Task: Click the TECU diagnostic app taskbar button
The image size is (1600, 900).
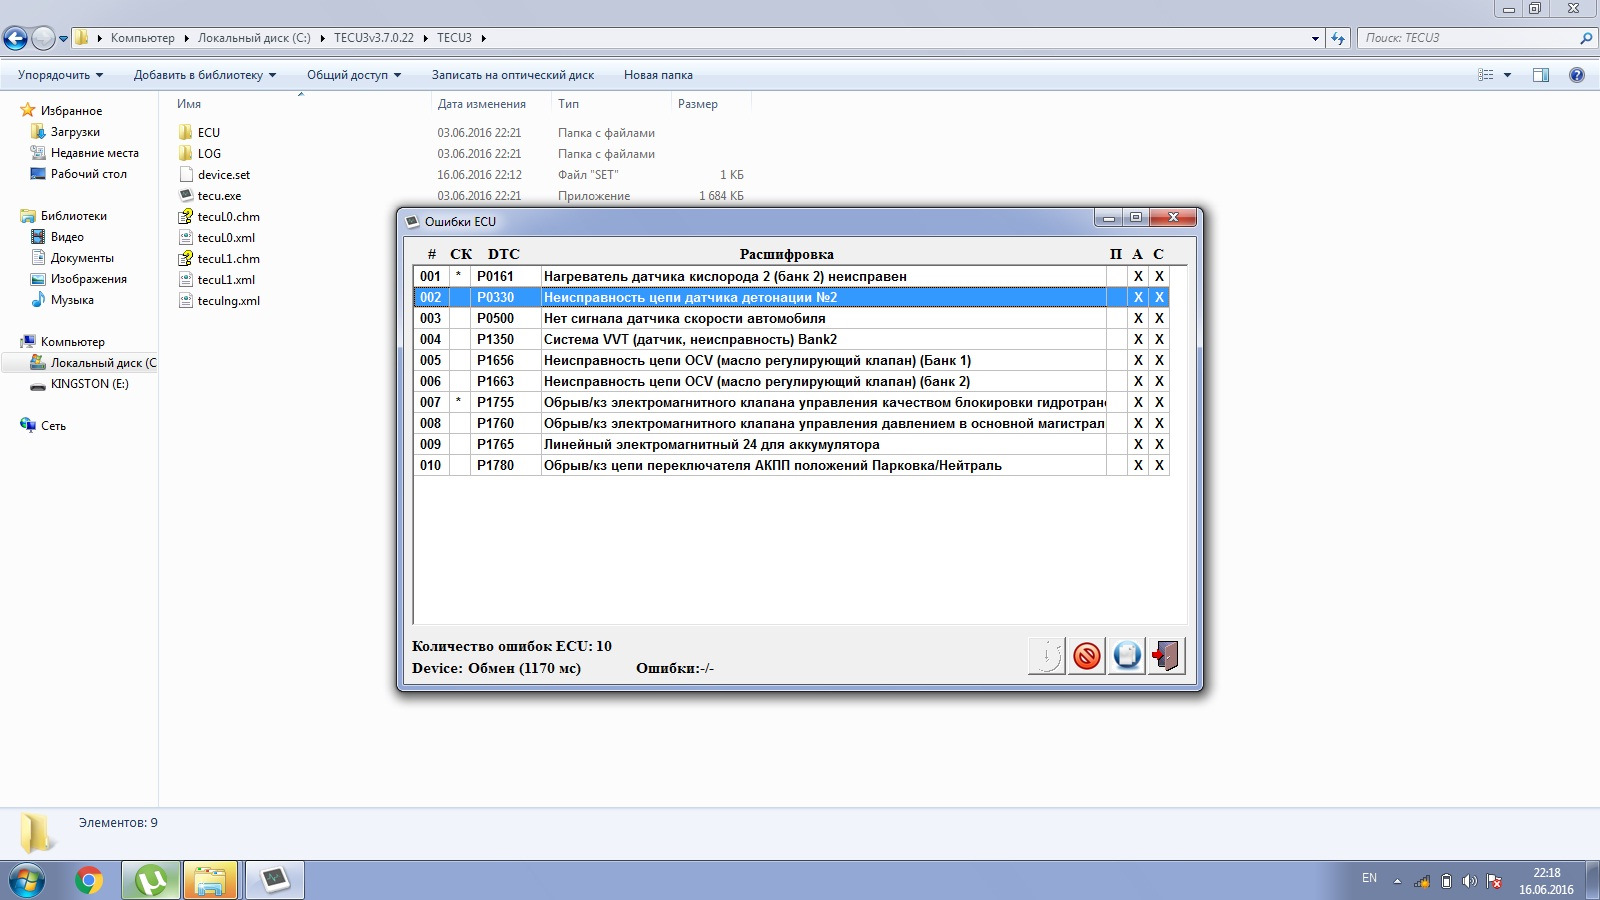Action: click(x=274, y=881)
